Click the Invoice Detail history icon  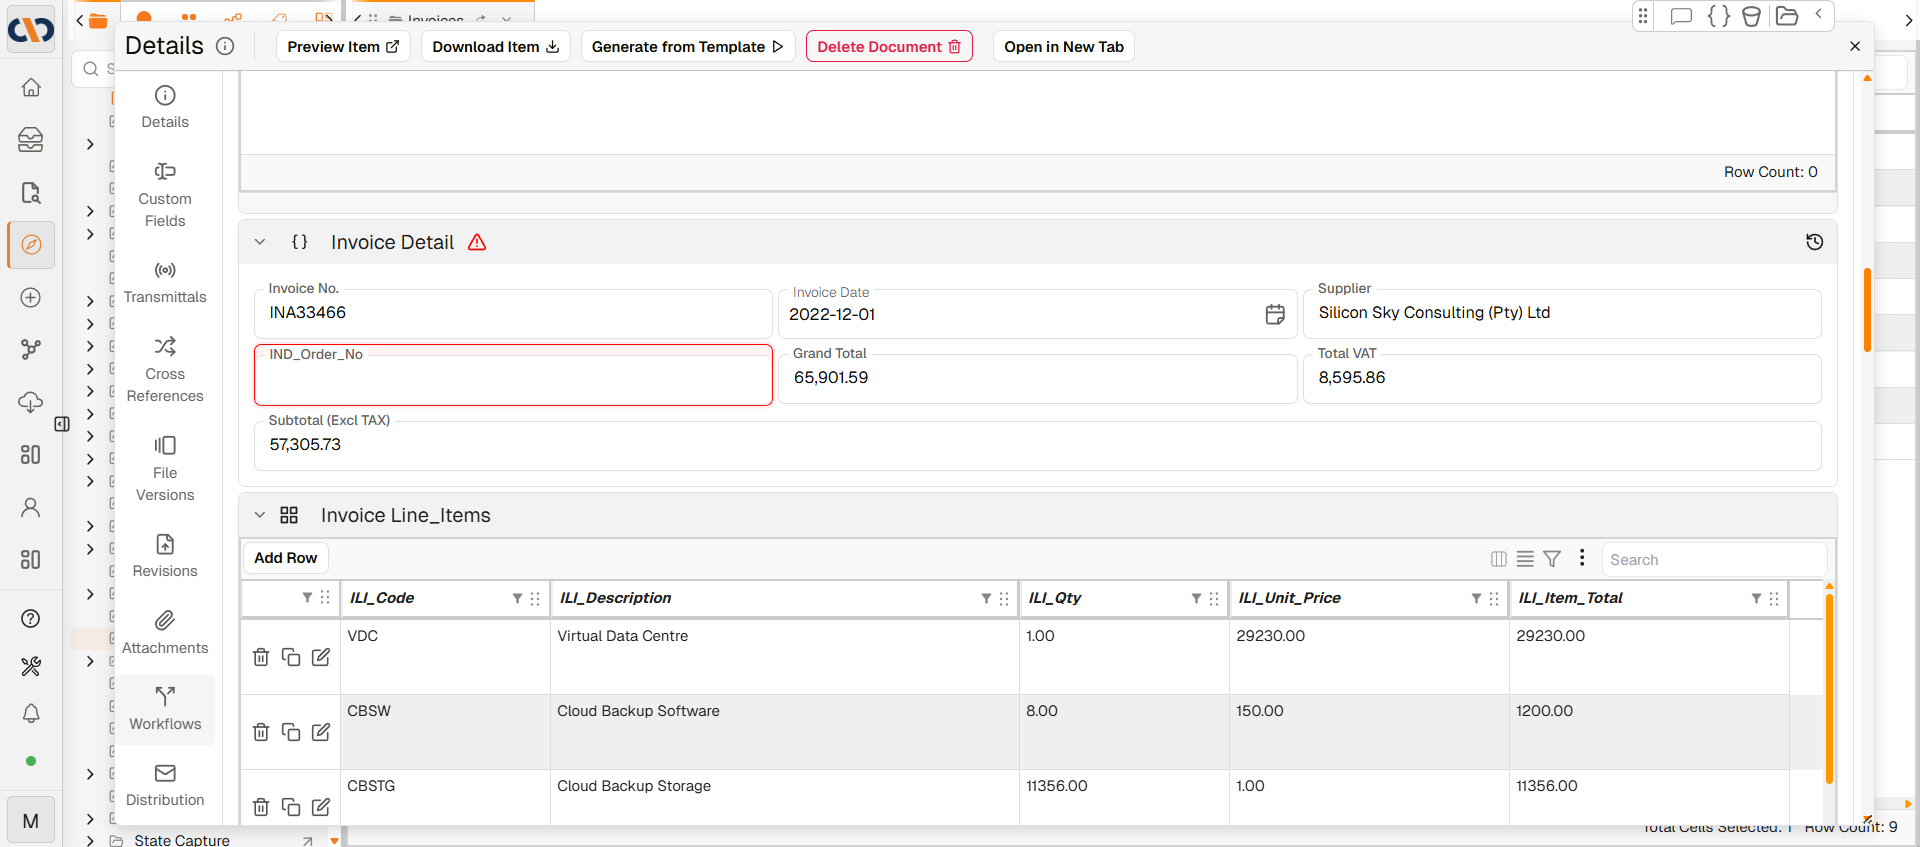point(1814,242)
